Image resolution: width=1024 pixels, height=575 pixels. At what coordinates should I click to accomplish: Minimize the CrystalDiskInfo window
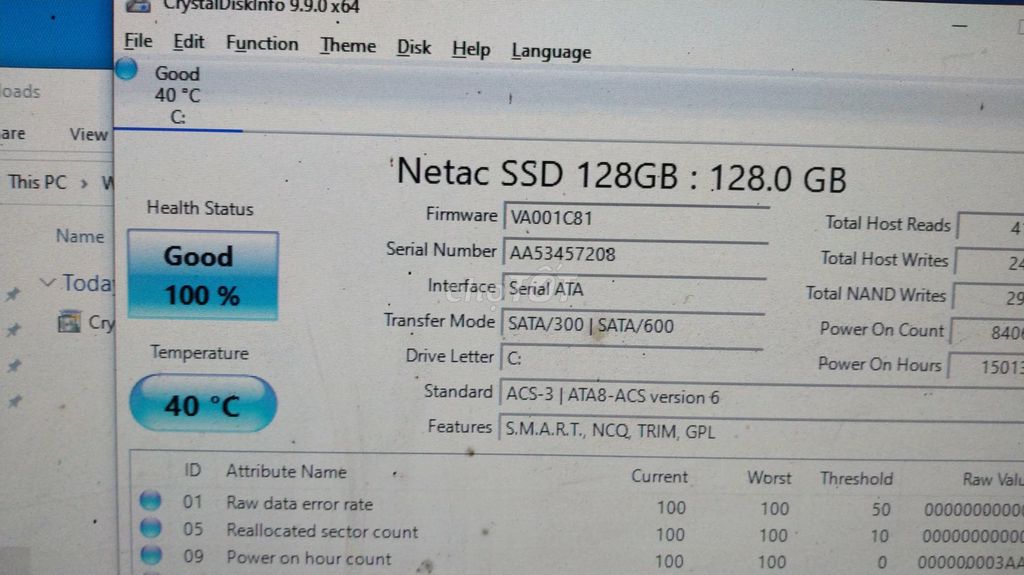[x=959, y=25]
